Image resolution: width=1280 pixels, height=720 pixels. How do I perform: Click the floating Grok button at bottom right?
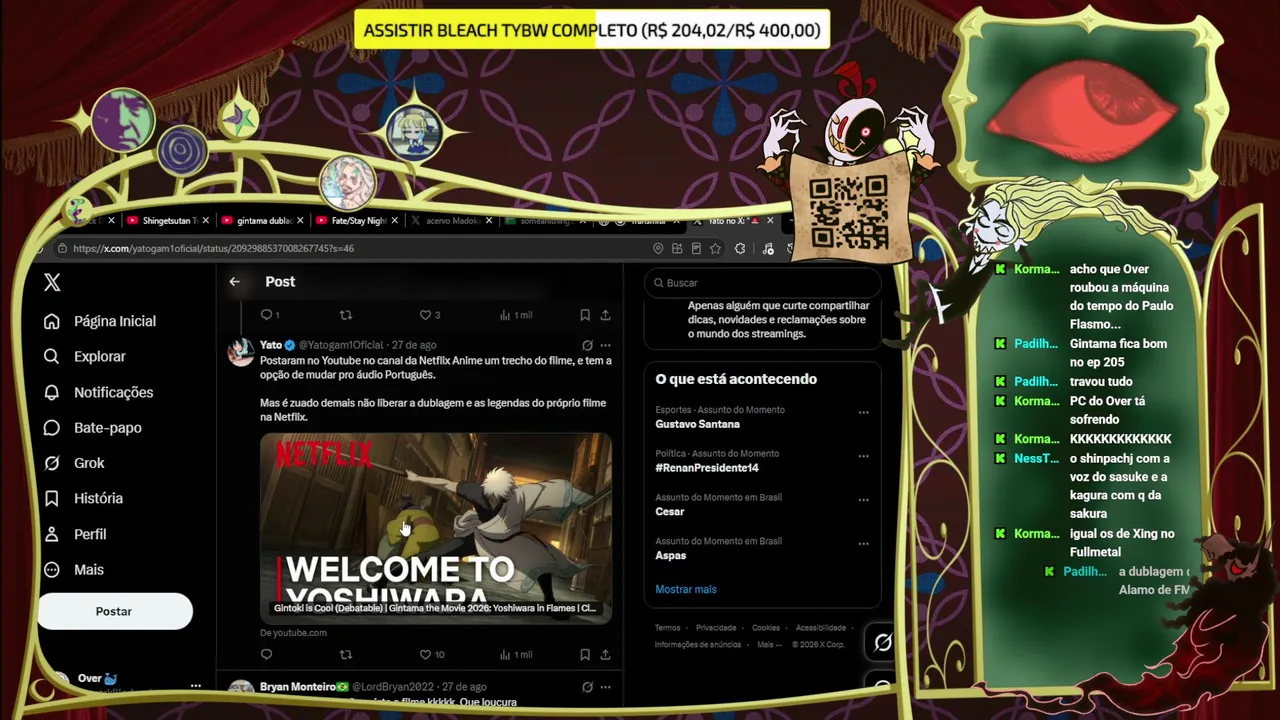coord(882,643)
